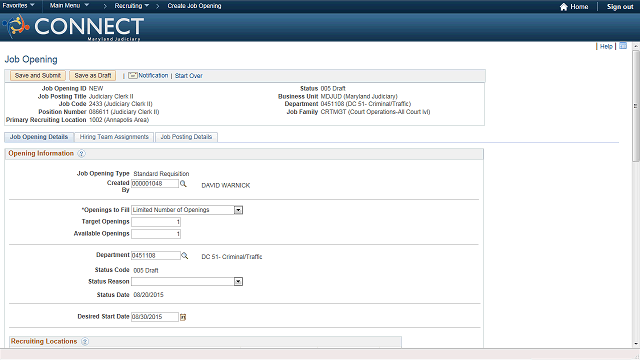Open the Favorites dropdown menu
This screenshot has height=360, width=640.
pos(18,5)
